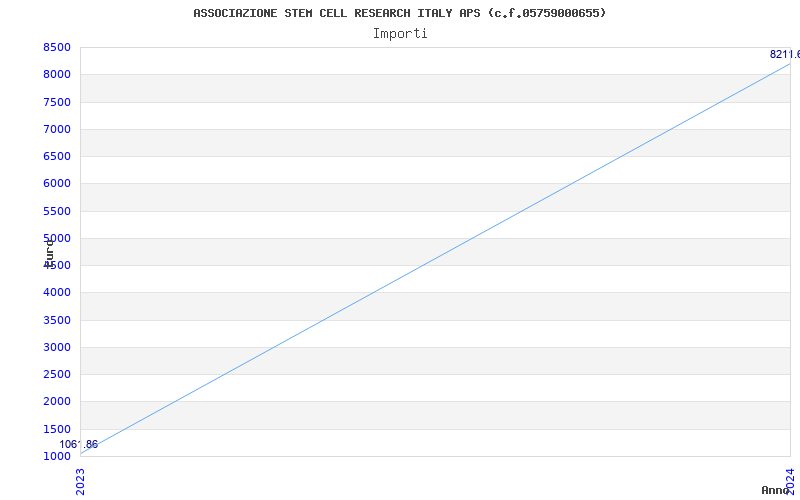Screen dimensions: 800x500
Task: Select the 8500 y-axis label
Action: tap(57, 47)
